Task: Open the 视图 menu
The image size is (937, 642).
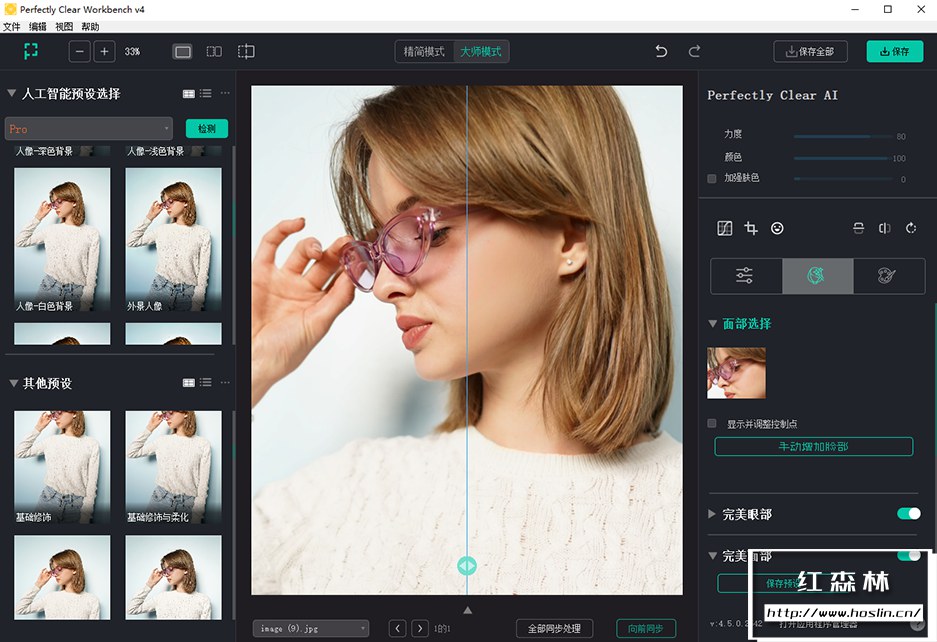Action: click(64, 26)
